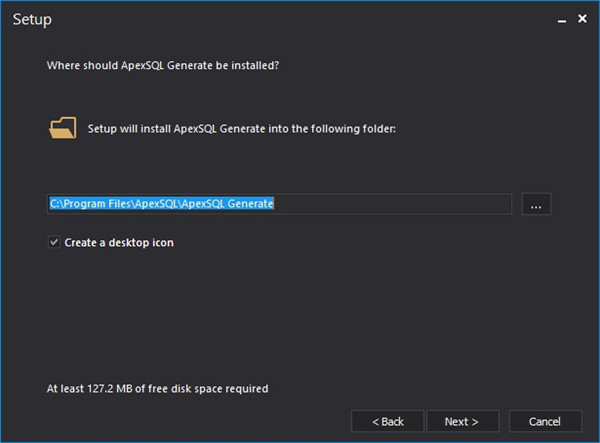Open folder browser with the ellipsis button
Viewport: 600px width, 443px height.
tap(536, 204)
